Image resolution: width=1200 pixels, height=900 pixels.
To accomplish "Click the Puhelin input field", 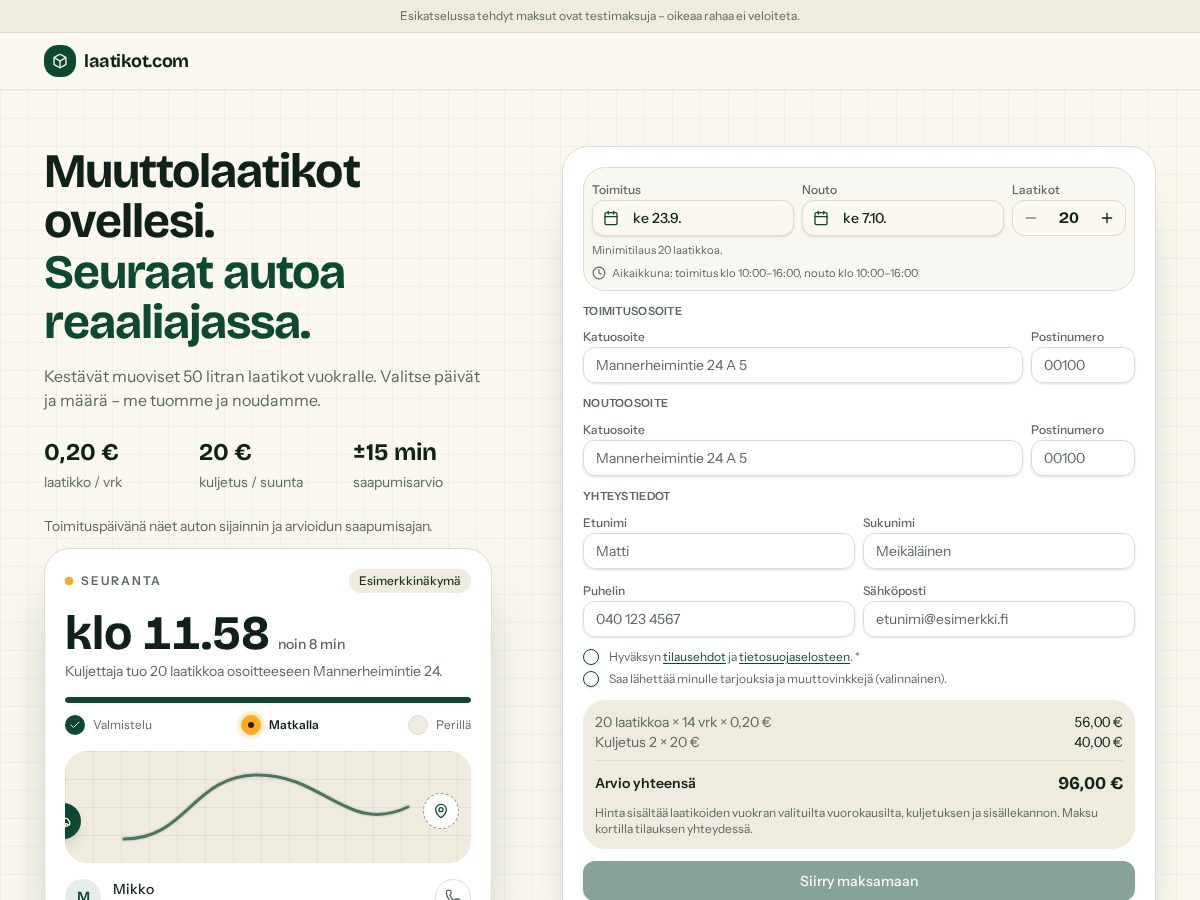I will [719, 619].
